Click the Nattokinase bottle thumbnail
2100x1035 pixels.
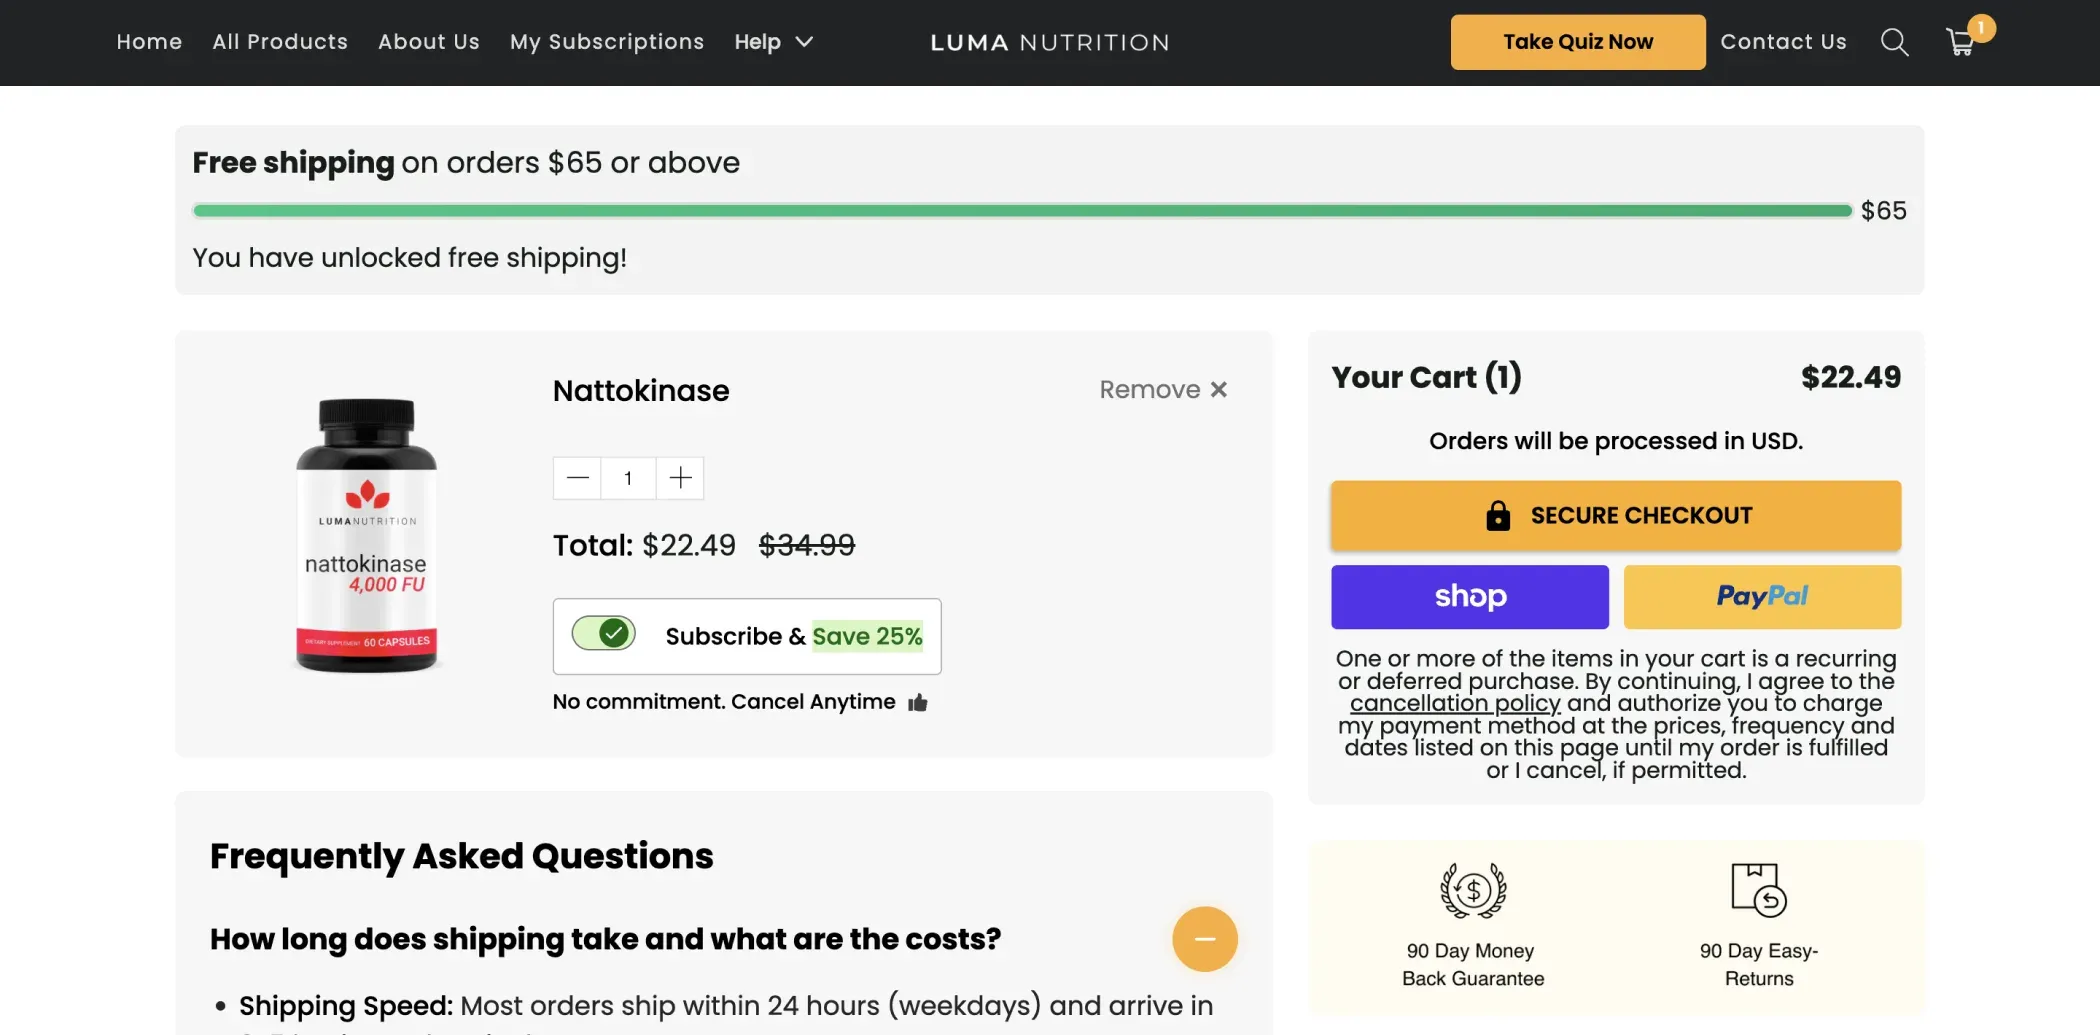click(x=367, y=535)
